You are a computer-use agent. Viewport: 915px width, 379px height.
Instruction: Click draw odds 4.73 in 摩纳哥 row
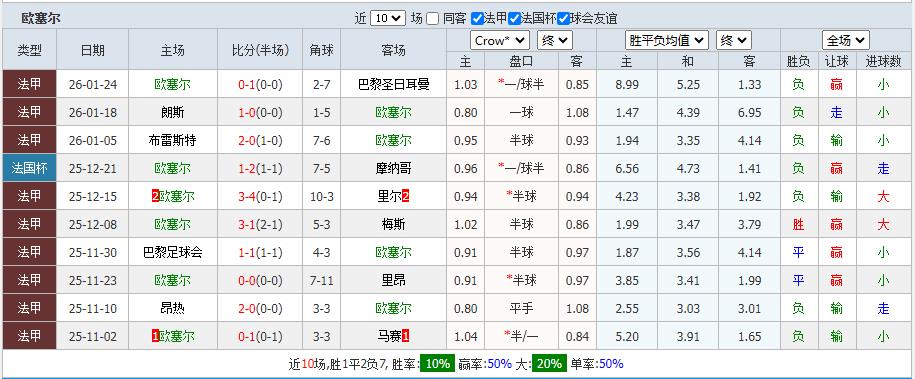tap(688, 169)
